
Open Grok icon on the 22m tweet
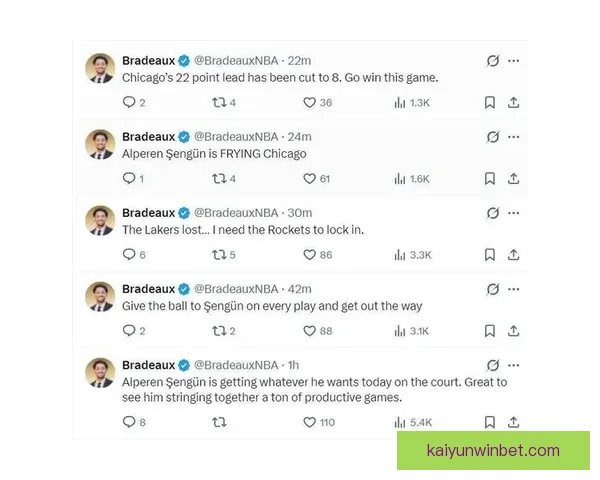click(x=492, y=61)
